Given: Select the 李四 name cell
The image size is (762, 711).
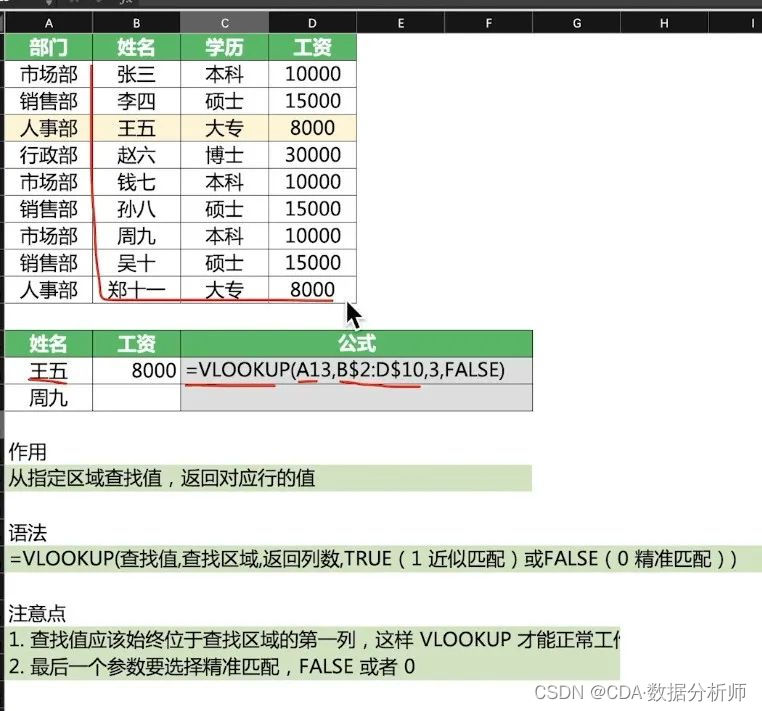Looking at the screenshot, I should (x=137, y=101).
